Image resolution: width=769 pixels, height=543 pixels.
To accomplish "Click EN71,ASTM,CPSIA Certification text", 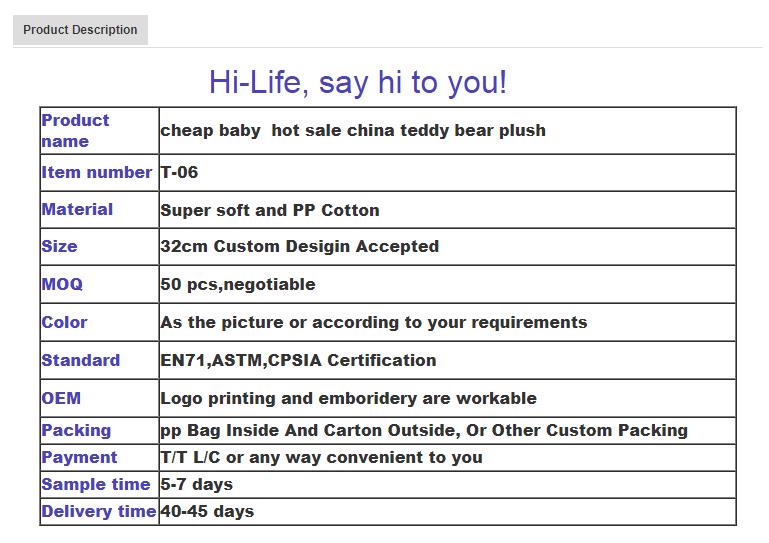I will tap(298, 360).
